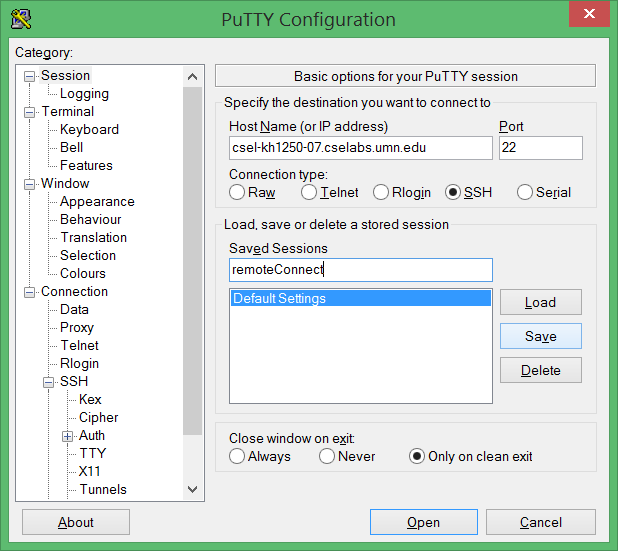Screen dimensions: 618x551
Task: Save the remoteConnect session
Action: [541, 336]
